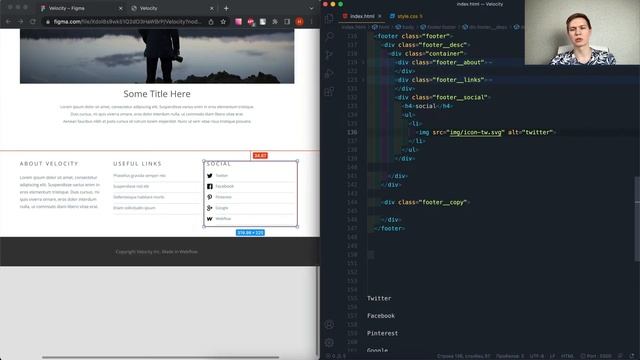
Task: Click the Pinterest icon in Figma design
Action: (x=209, y=197)
